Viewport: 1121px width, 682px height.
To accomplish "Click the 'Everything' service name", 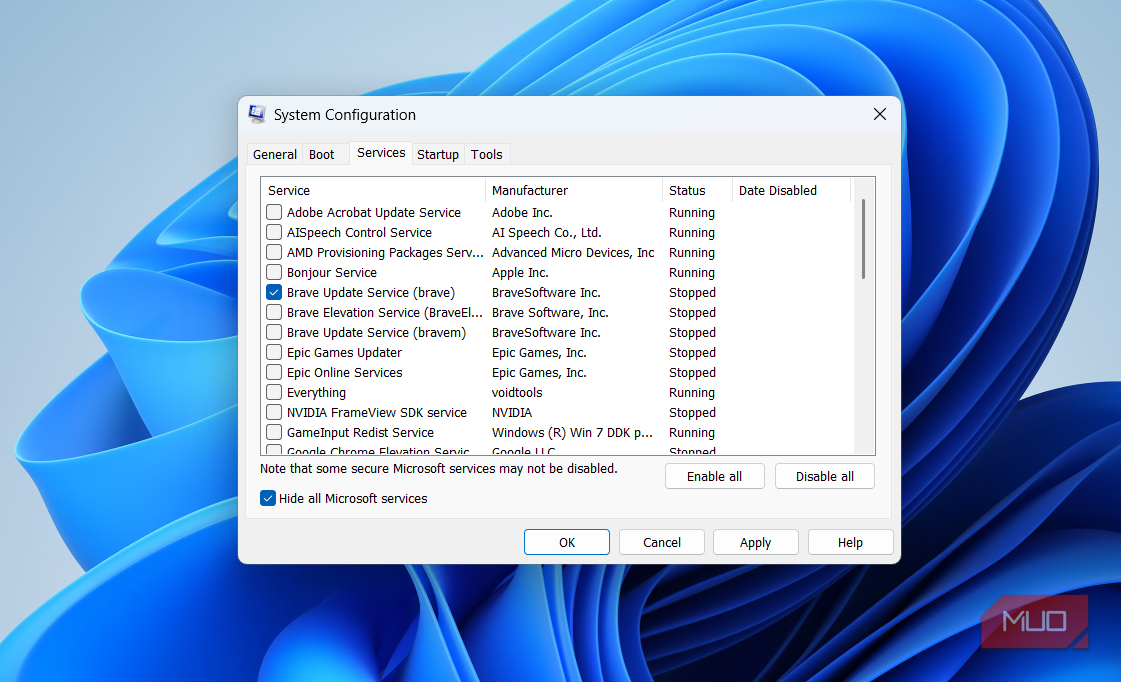I will coord(316,392).
